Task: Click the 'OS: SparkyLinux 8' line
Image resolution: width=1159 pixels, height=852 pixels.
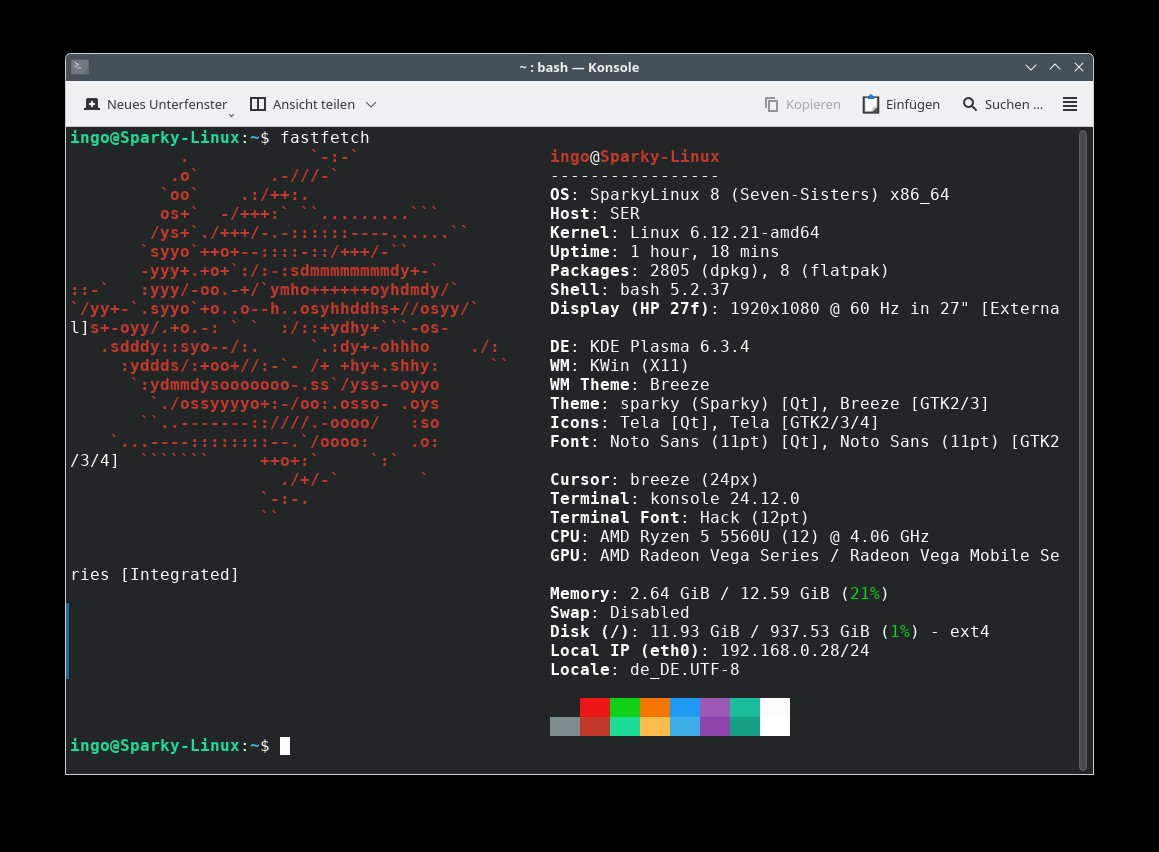Action: 750,194
